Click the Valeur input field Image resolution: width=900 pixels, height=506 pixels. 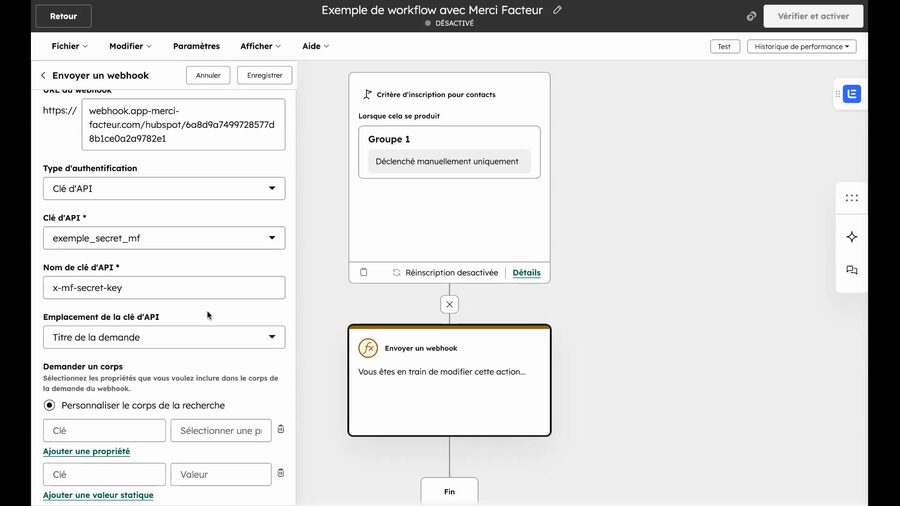tap(221, 474)
